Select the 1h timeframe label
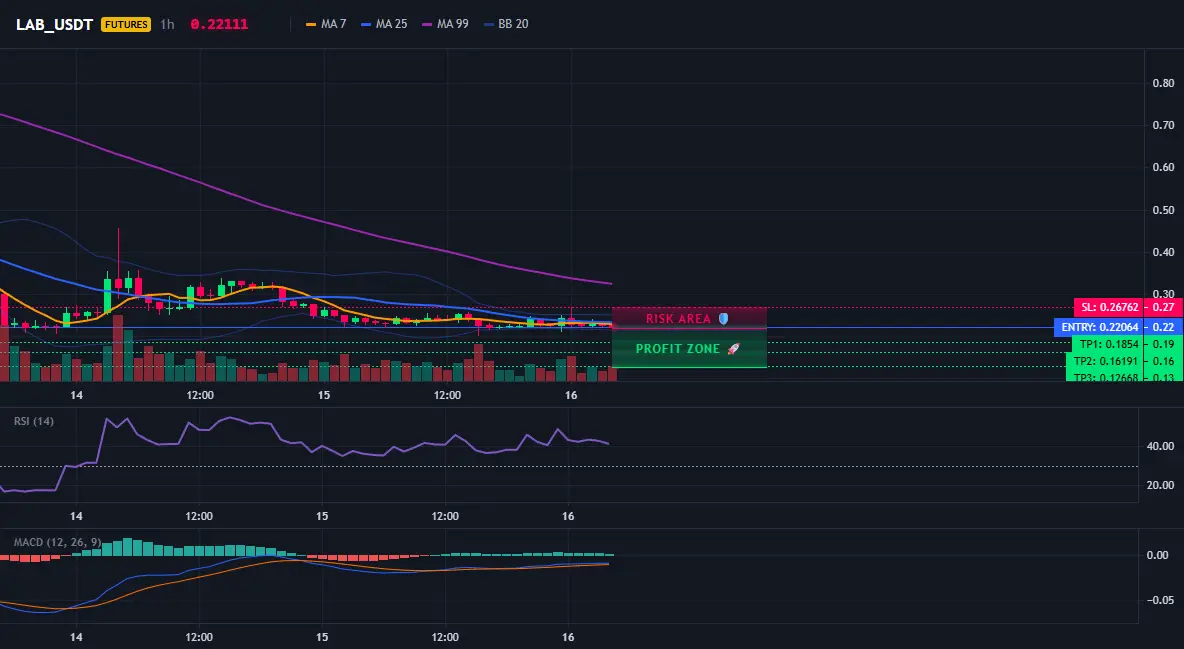 pos(168,24)
